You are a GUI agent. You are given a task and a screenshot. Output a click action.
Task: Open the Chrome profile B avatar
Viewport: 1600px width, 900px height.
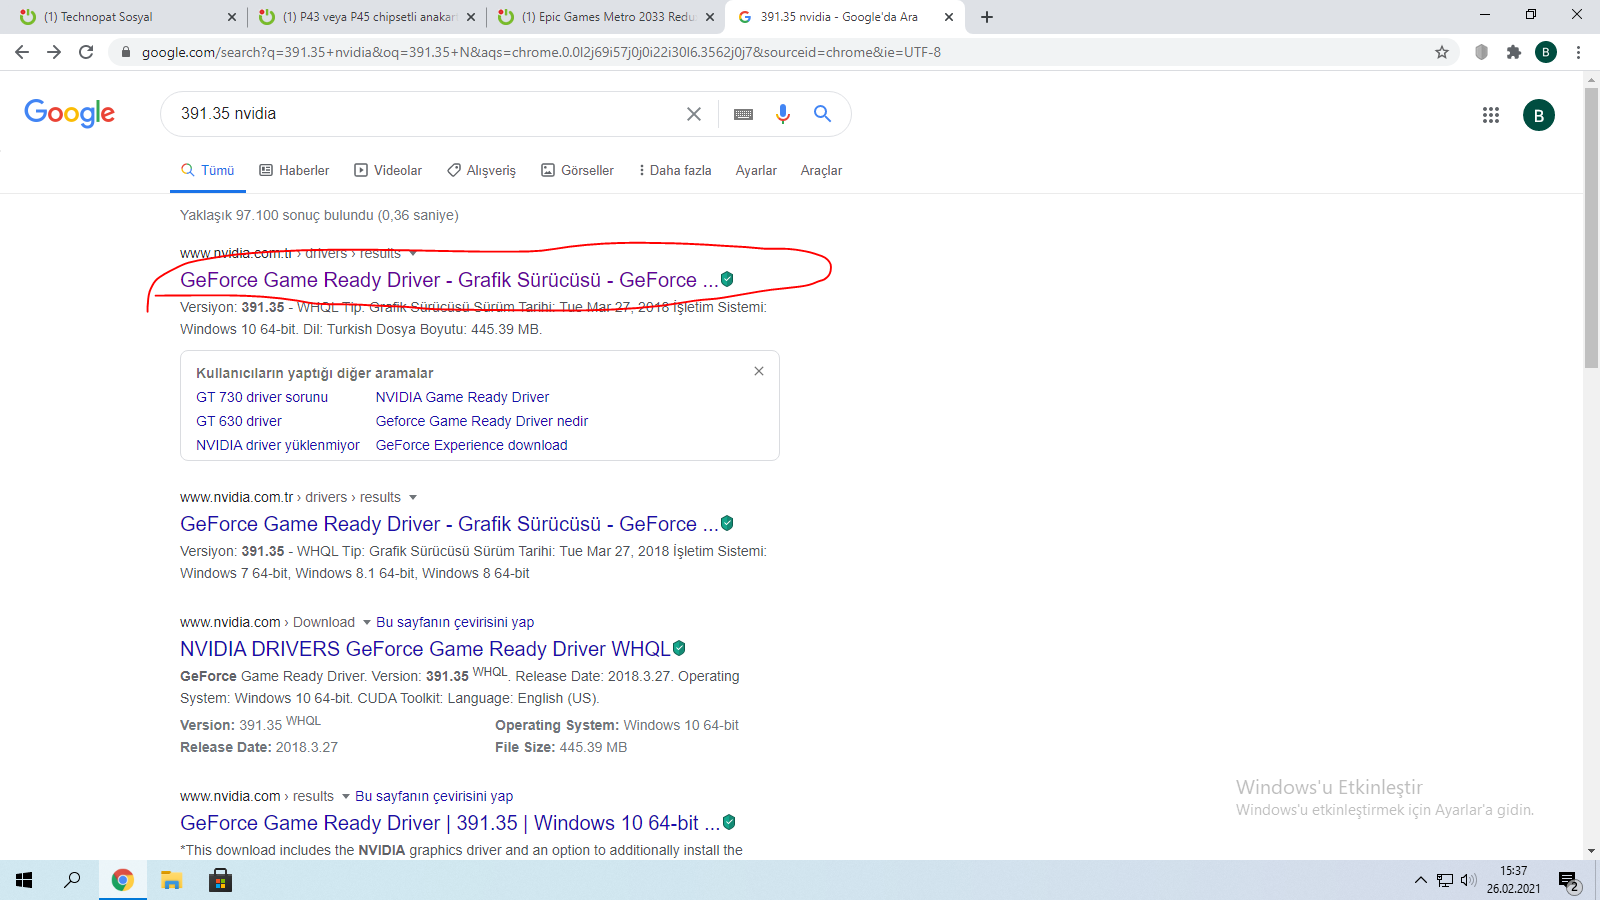pyautogui.click(x=1546, y=52)
